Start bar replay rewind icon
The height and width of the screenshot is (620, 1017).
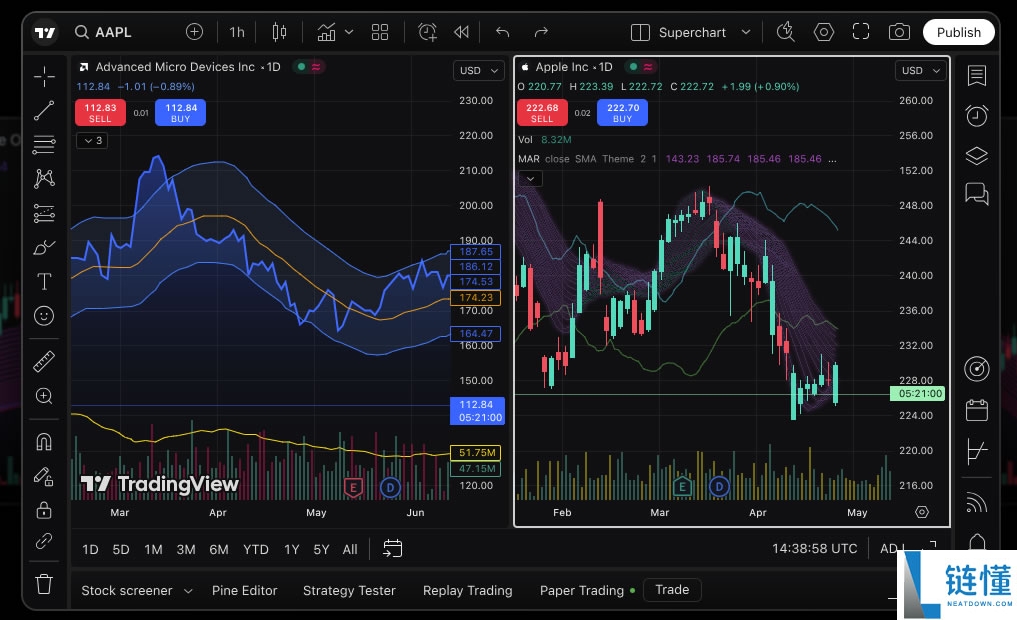[461, 32]
